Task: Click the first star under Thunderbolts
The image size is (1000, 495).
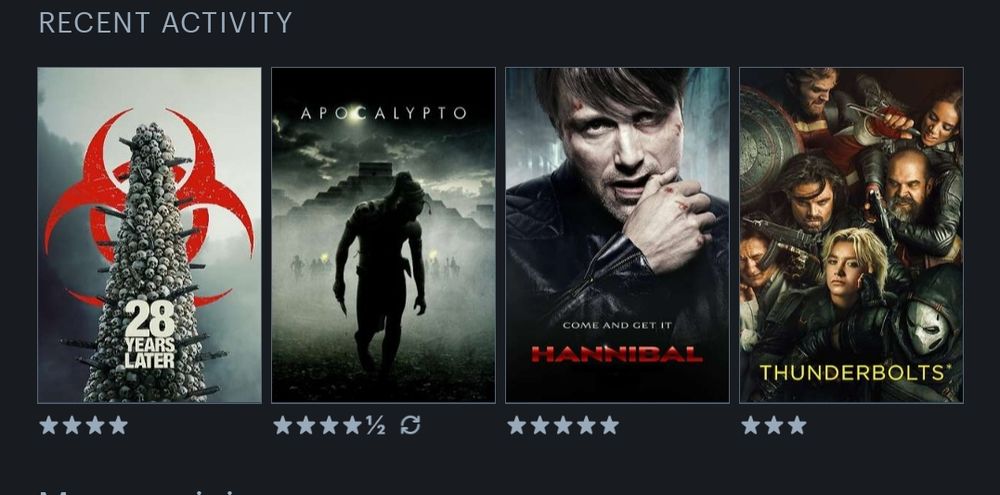Action: point(751,425)
